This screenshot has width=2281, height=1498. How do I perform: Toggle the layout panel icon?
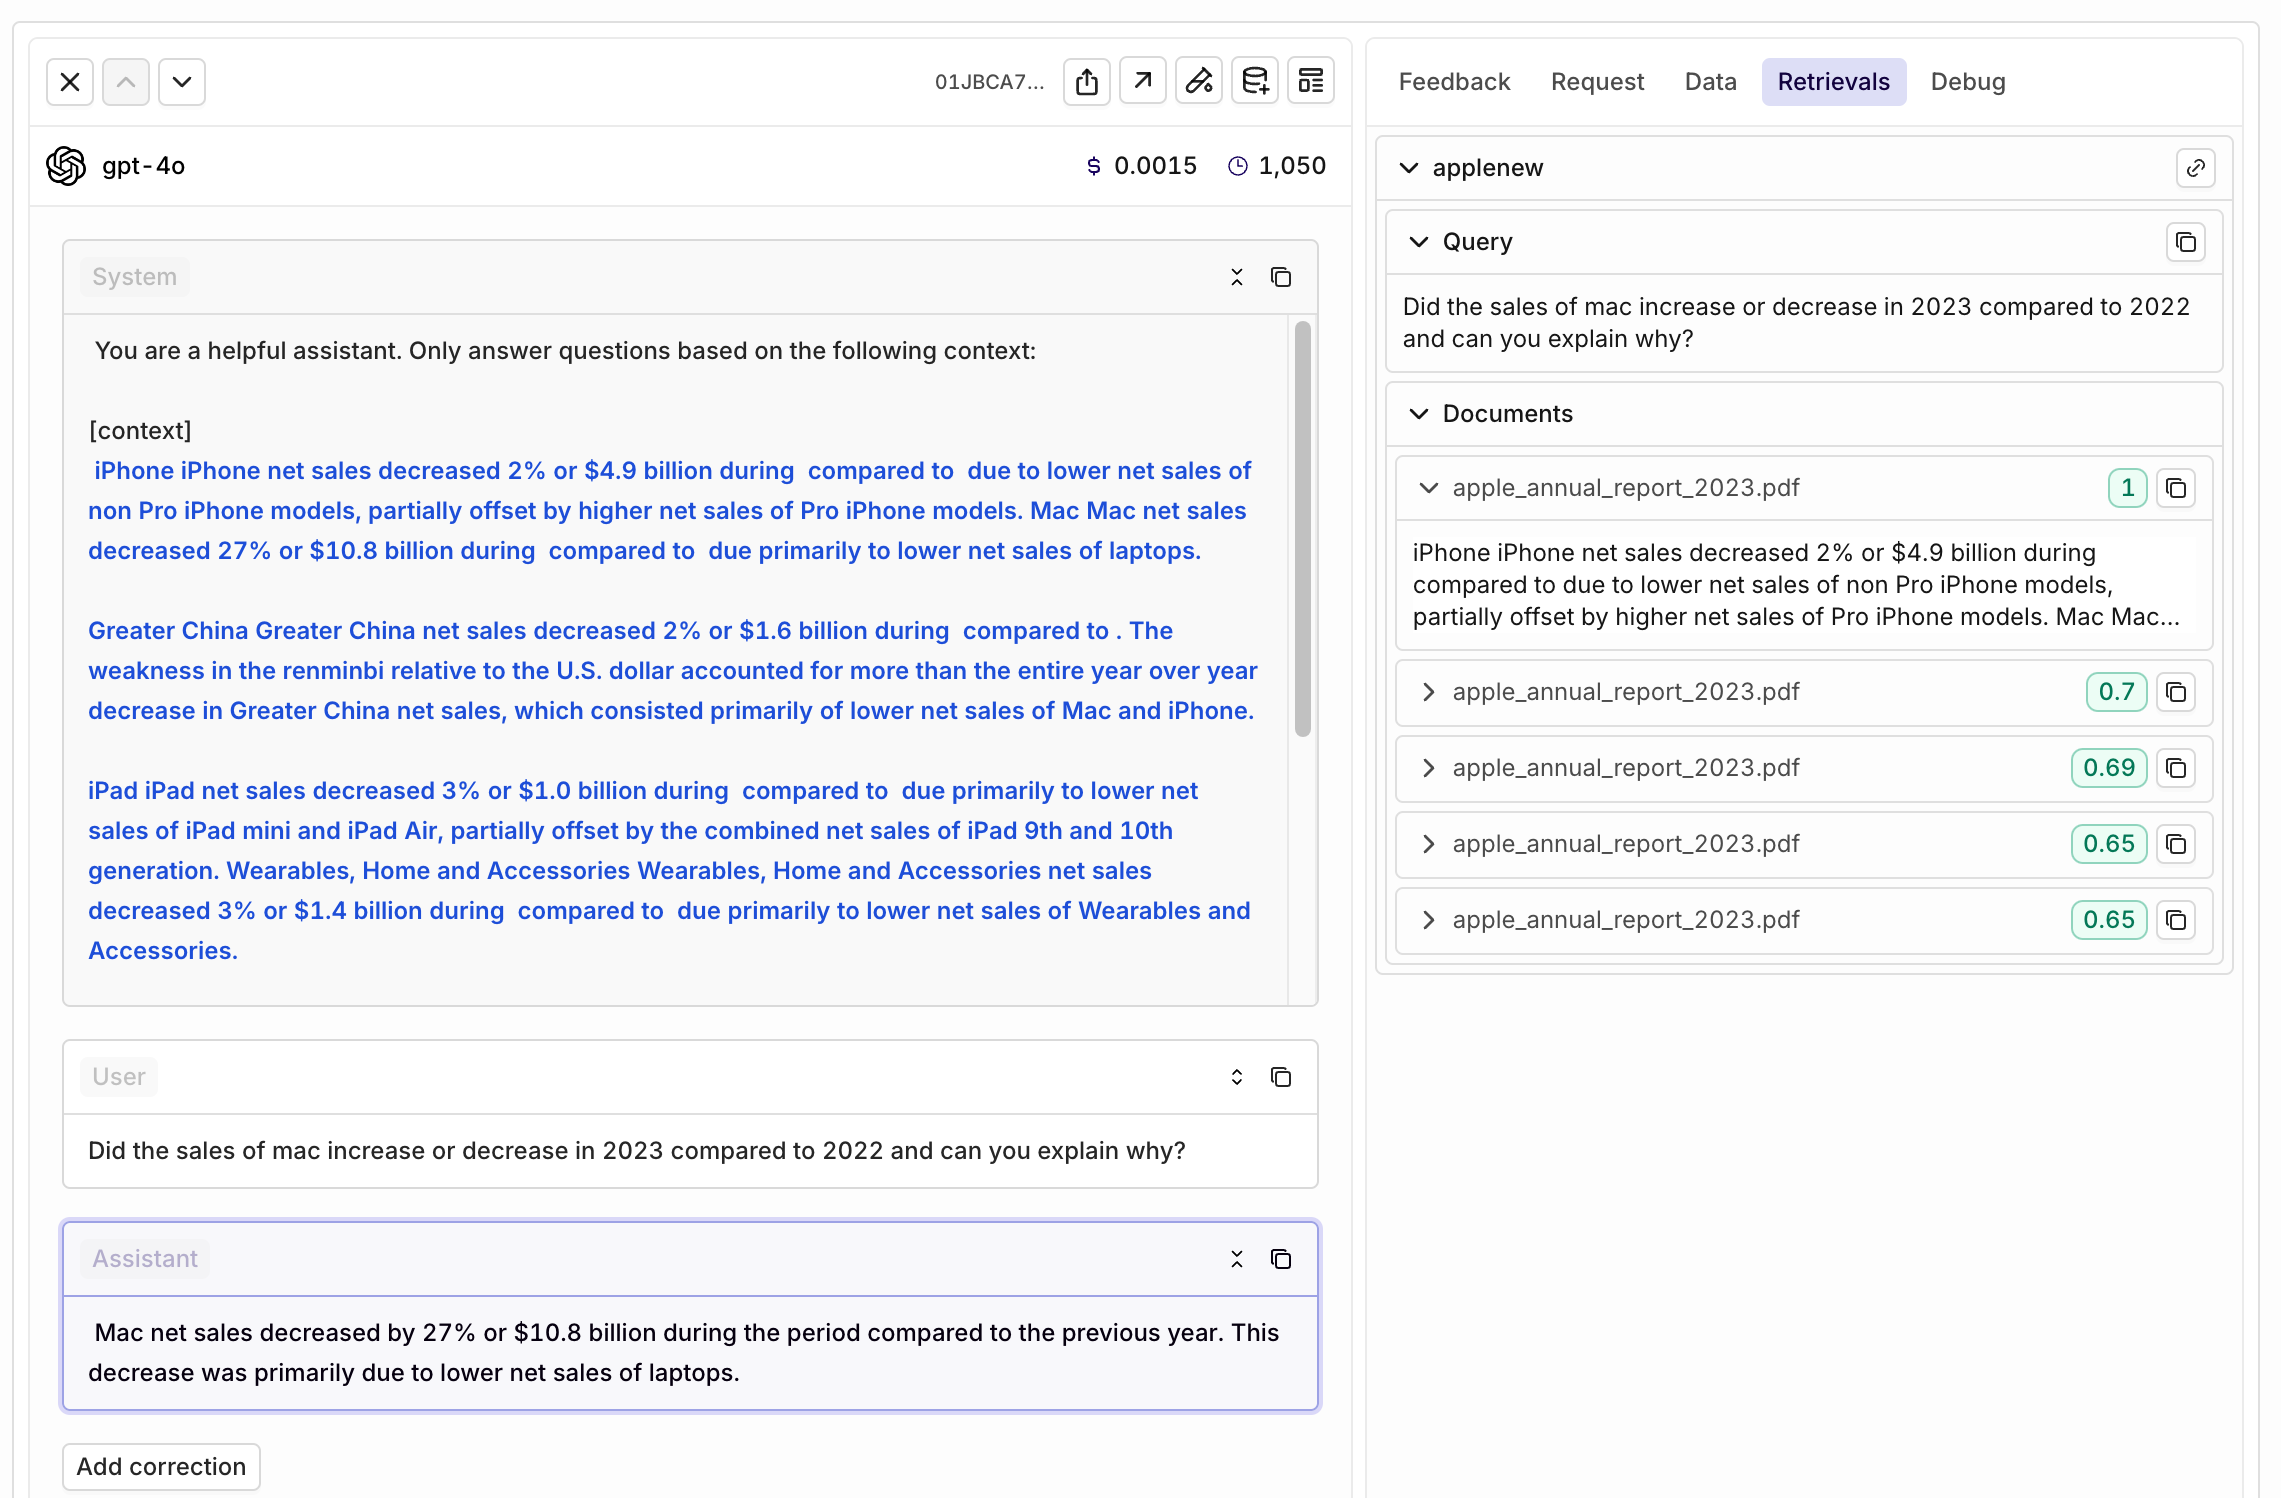tap(1311, 82)
